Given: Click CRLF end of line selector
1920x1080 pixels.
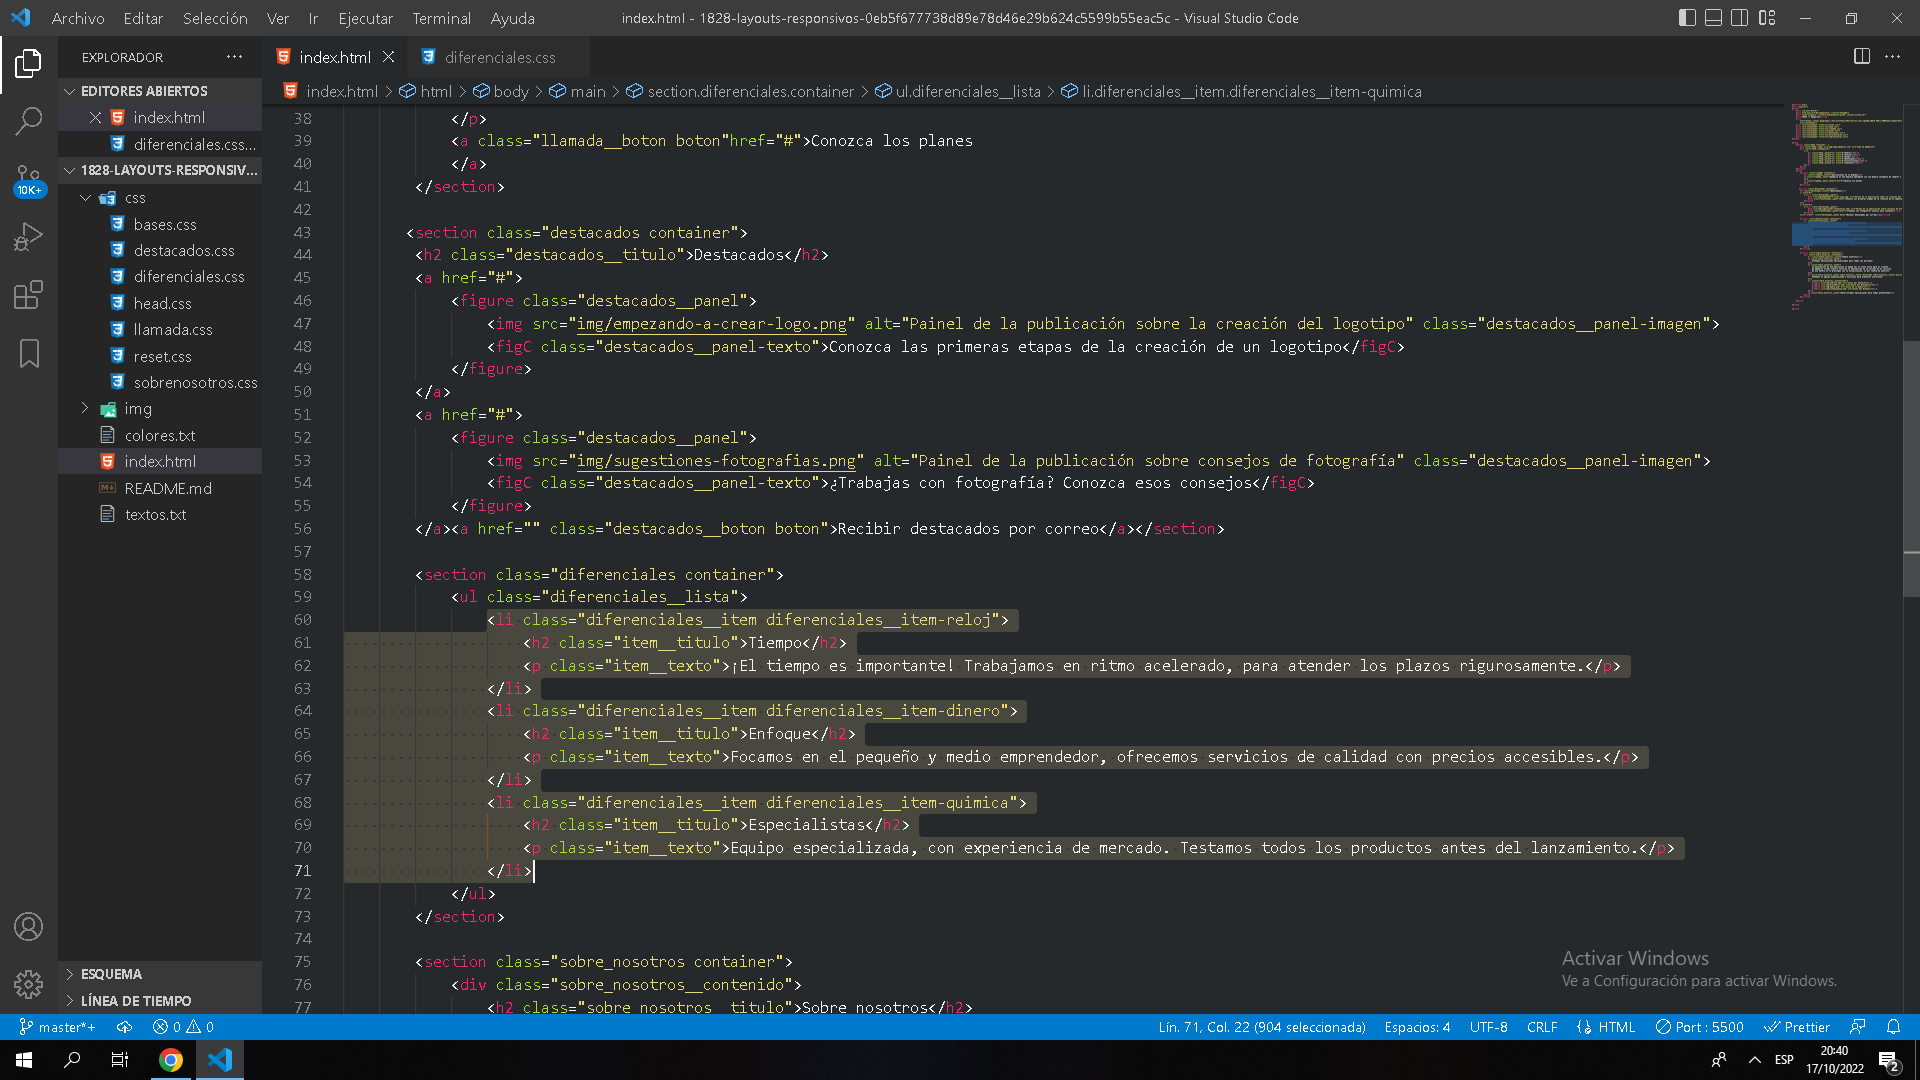Looking at the screenshot, I should pyautogui.click(x=1542, y=1027).
